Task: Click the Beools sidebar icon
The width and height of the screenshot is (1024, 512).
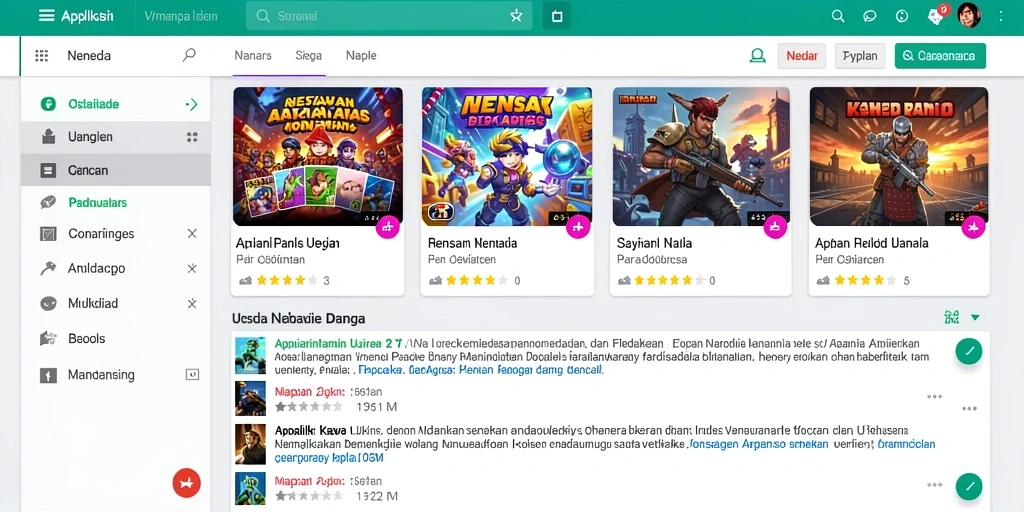Action: 48,338
